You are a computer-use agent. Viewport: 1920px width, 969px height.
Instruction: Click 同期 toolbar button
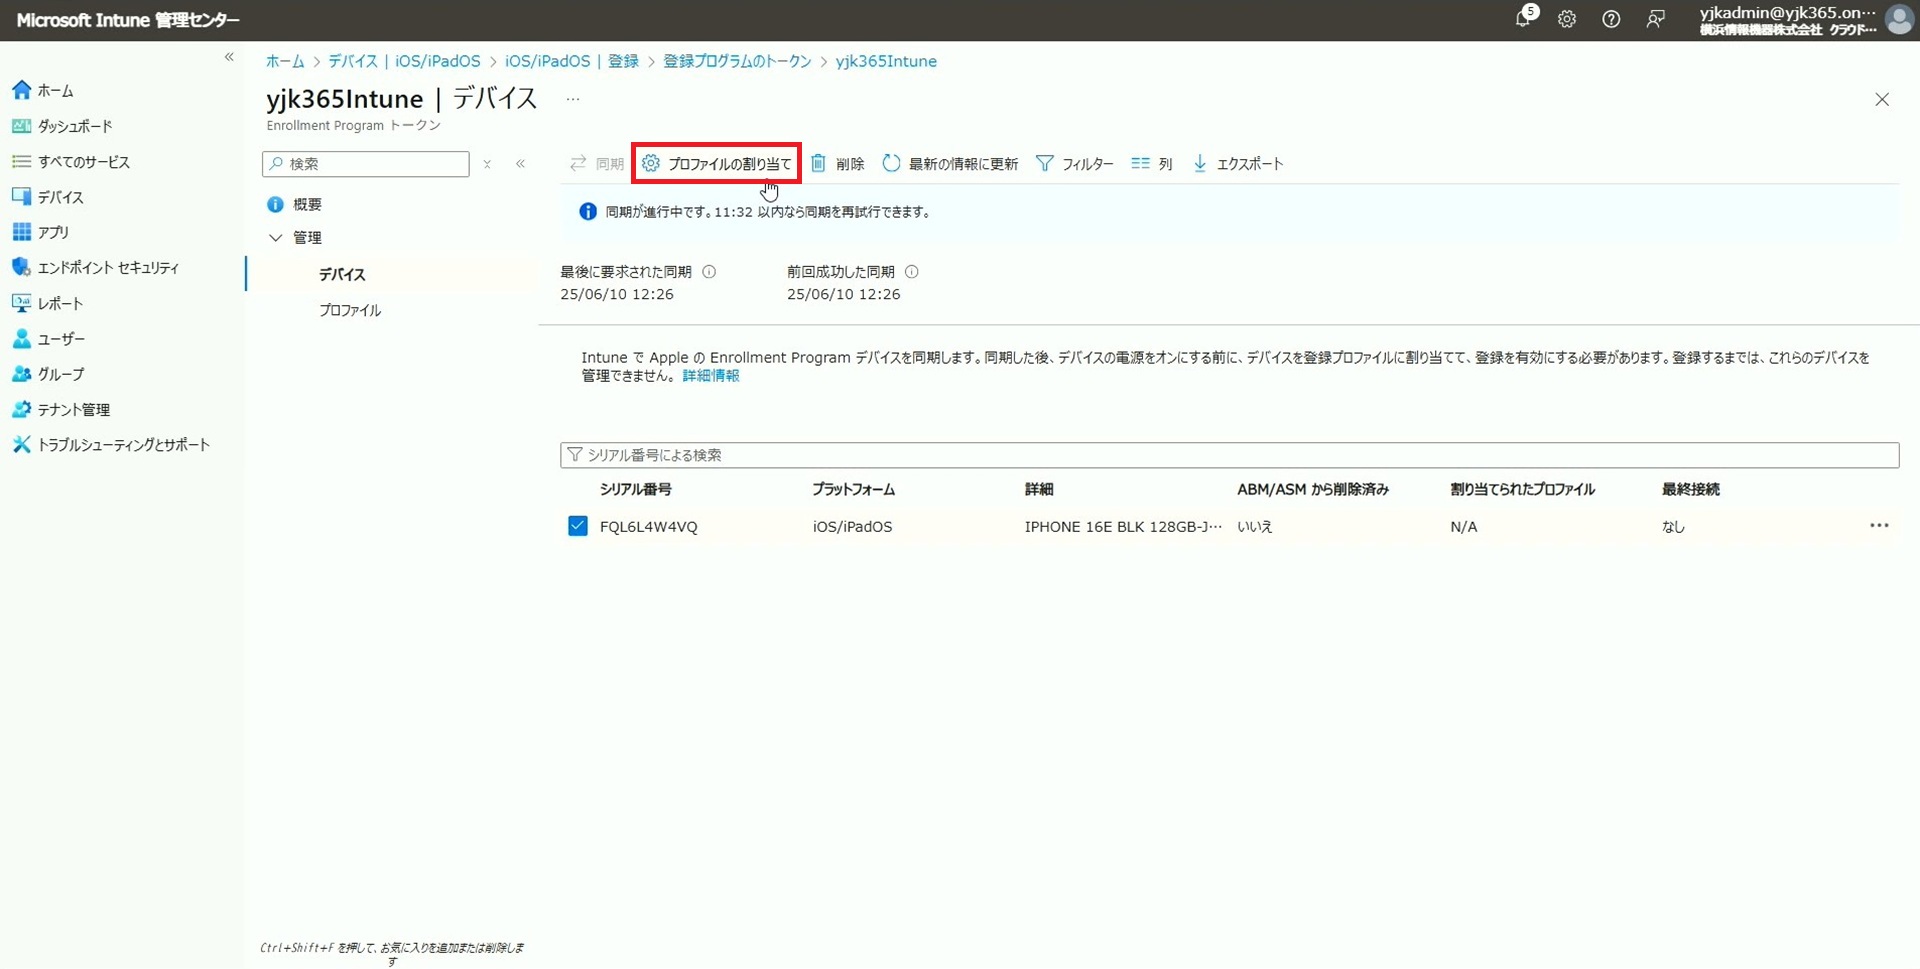point(597,164)
